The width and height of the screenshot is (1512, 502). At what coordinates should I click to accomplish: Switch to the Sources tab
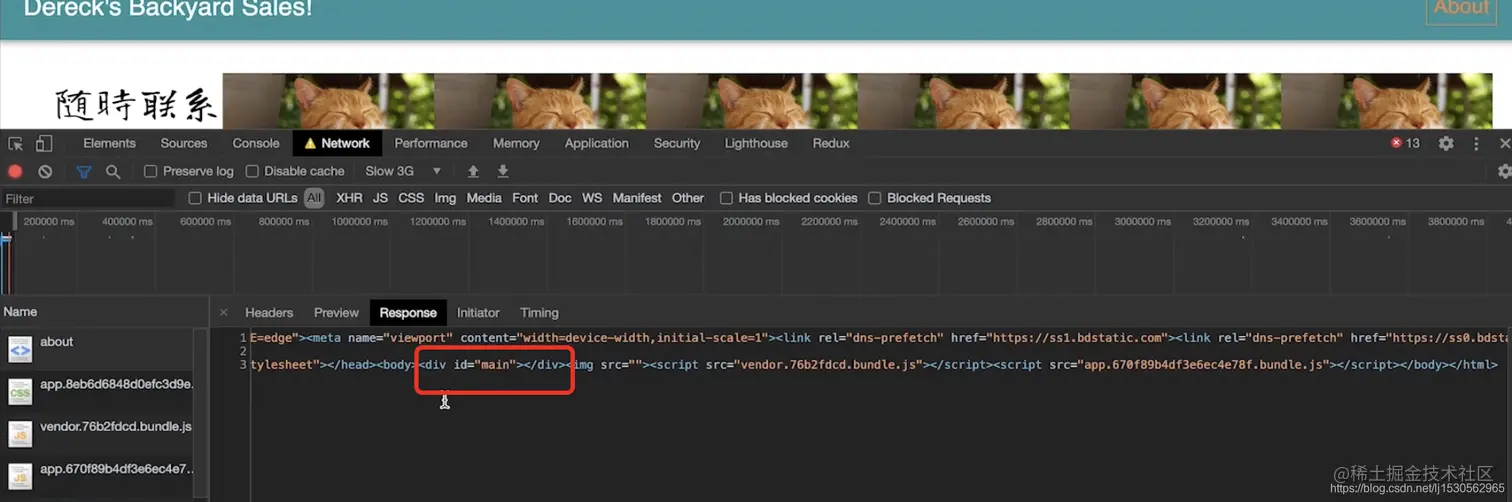click(x=184, y=144)
